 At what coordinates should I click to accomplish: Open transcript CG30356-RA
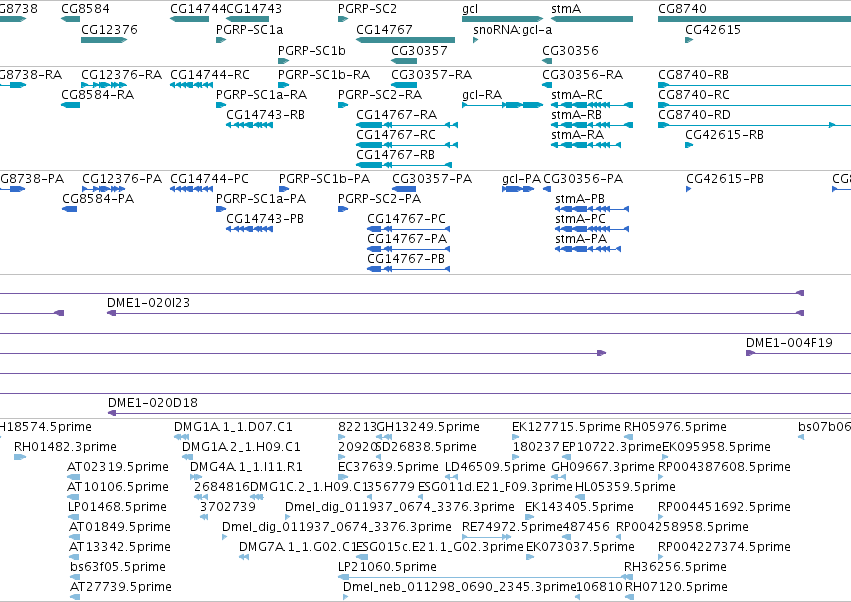coord(582,74)
